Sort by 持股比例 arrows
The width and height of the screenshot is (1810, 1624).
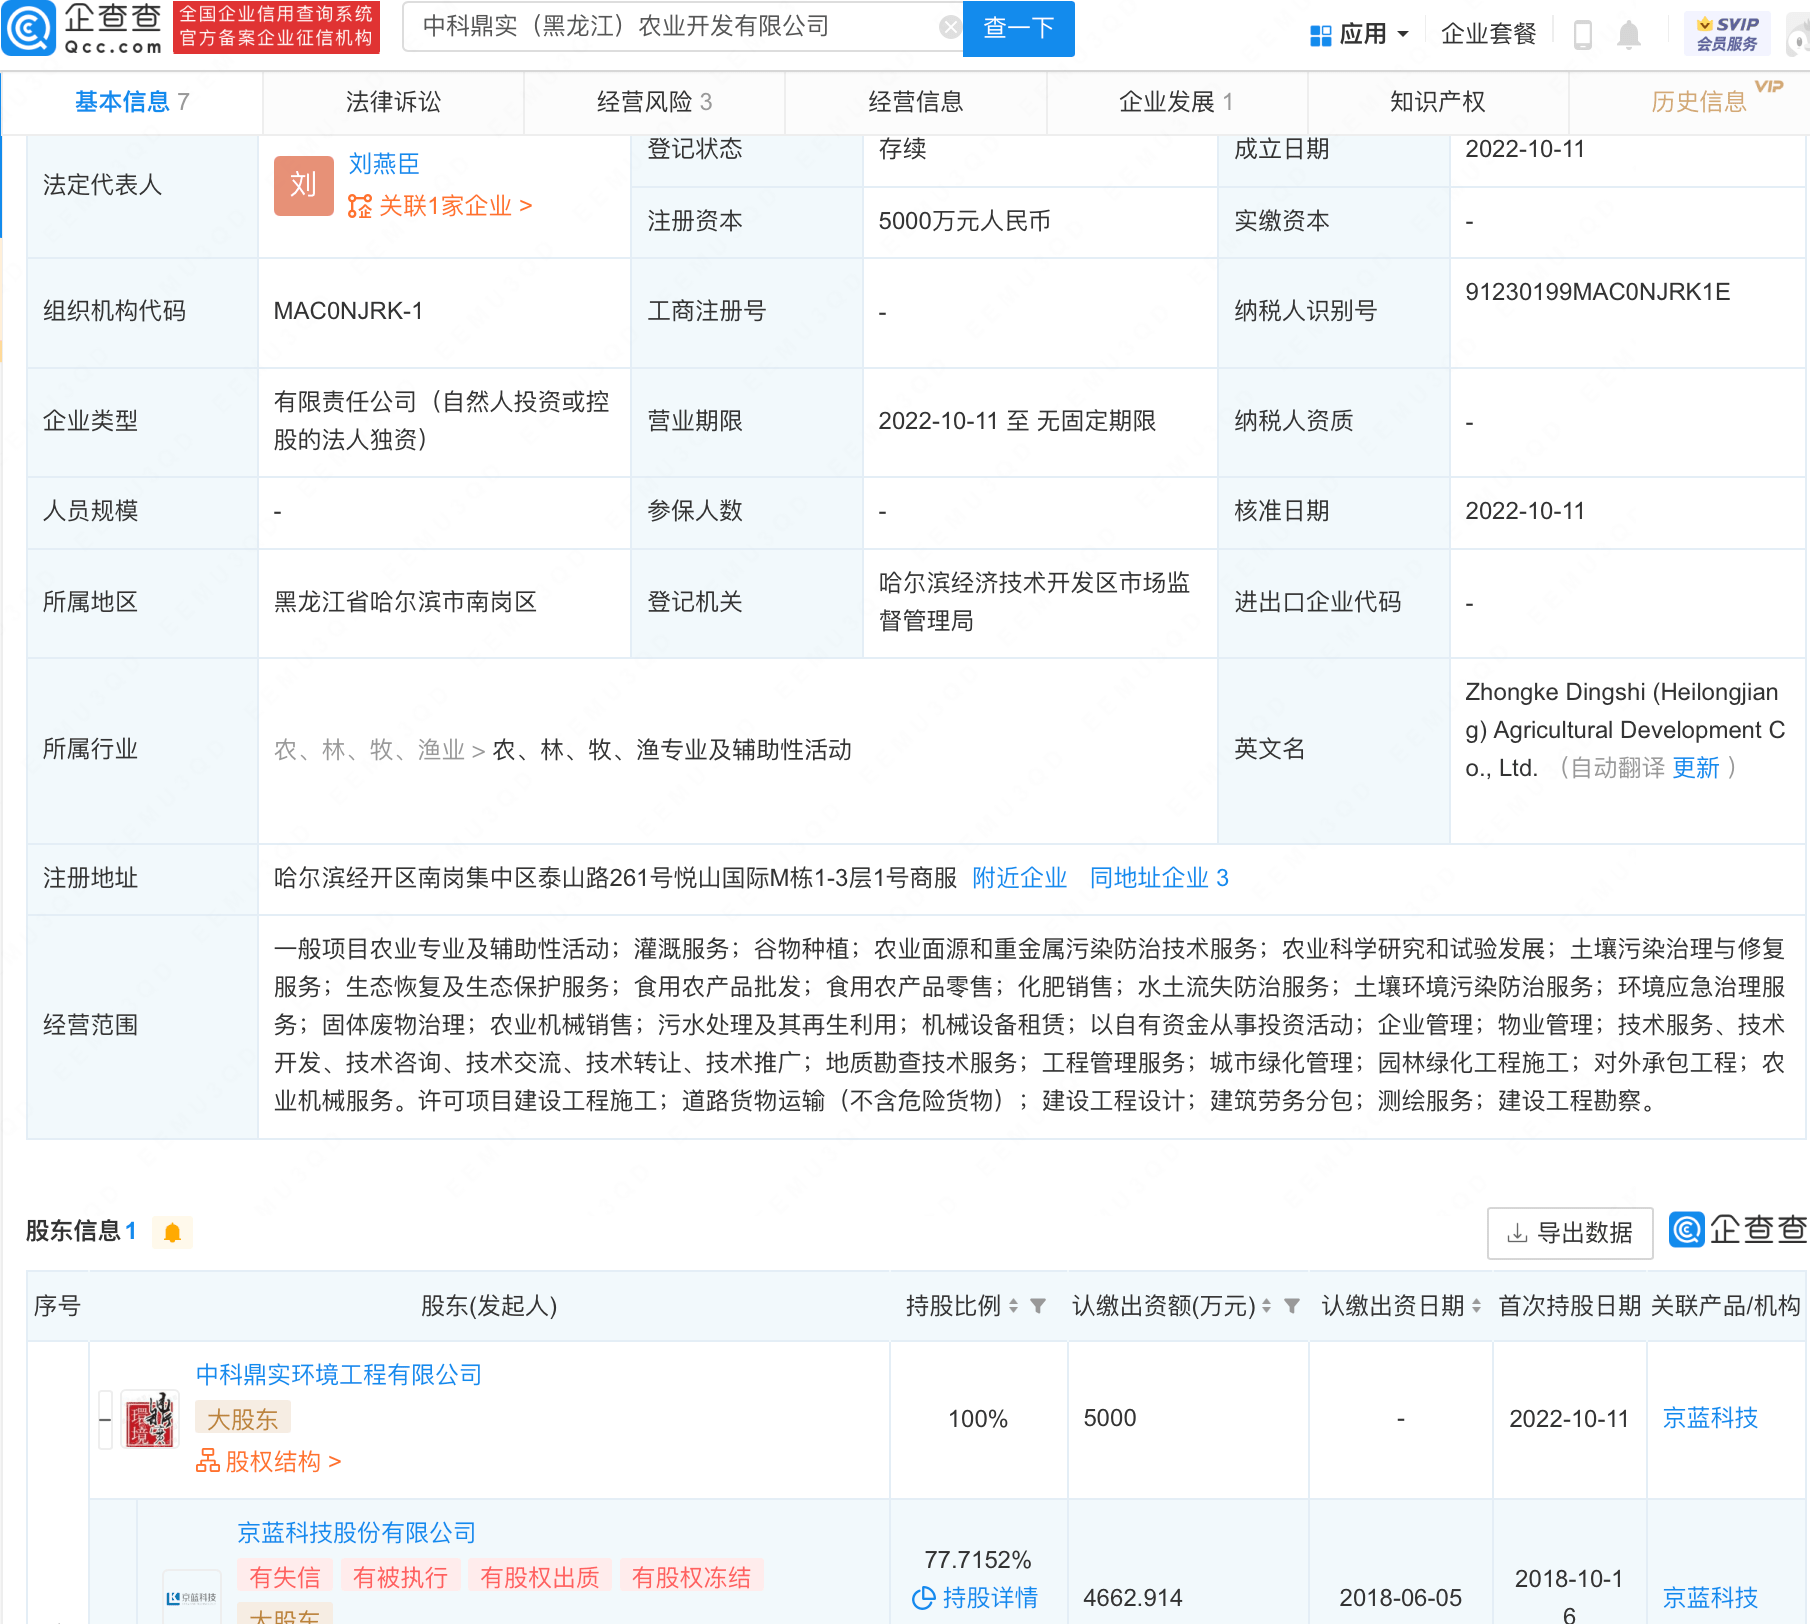(x=1013, y=1306)
